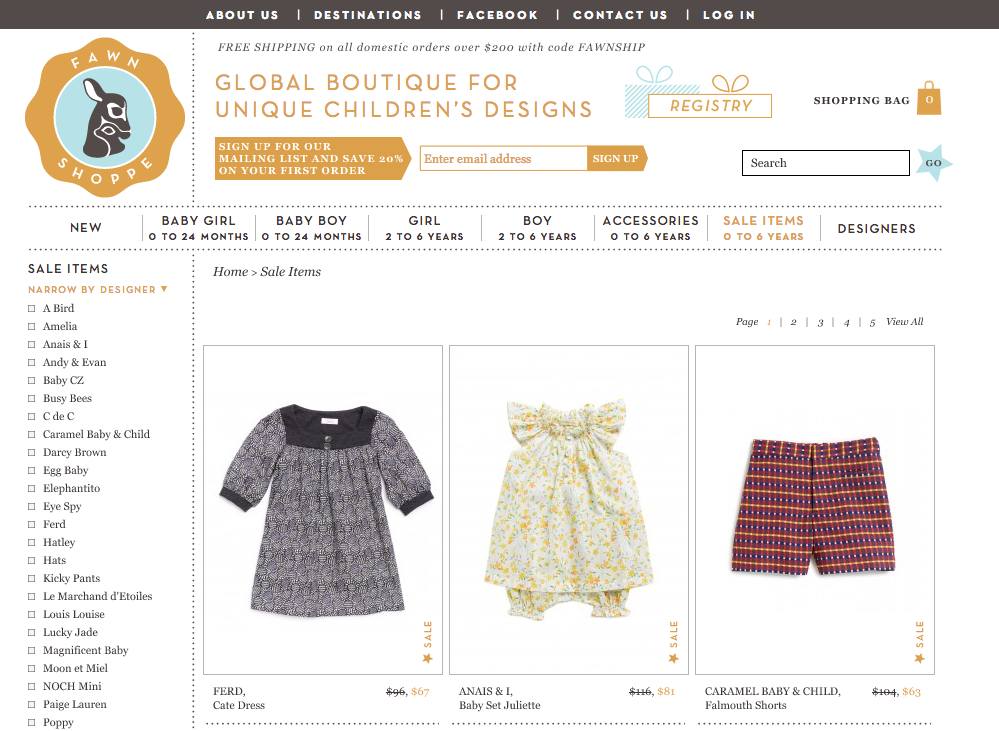The image size is (999, 731).
Task: Click the email address input field
Action: 503,159
